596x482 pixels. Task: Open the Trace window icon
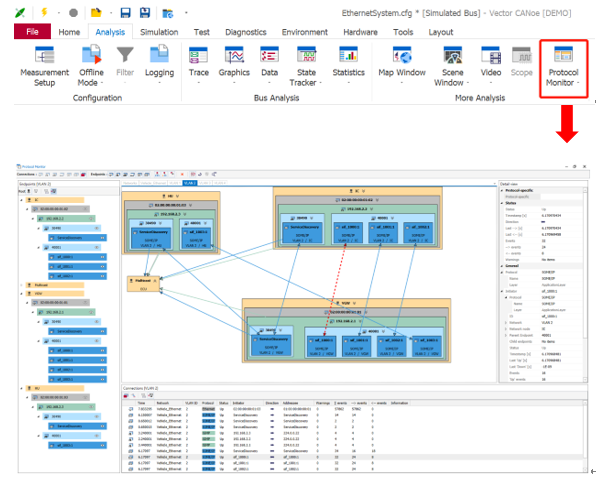tap(198, 55)
